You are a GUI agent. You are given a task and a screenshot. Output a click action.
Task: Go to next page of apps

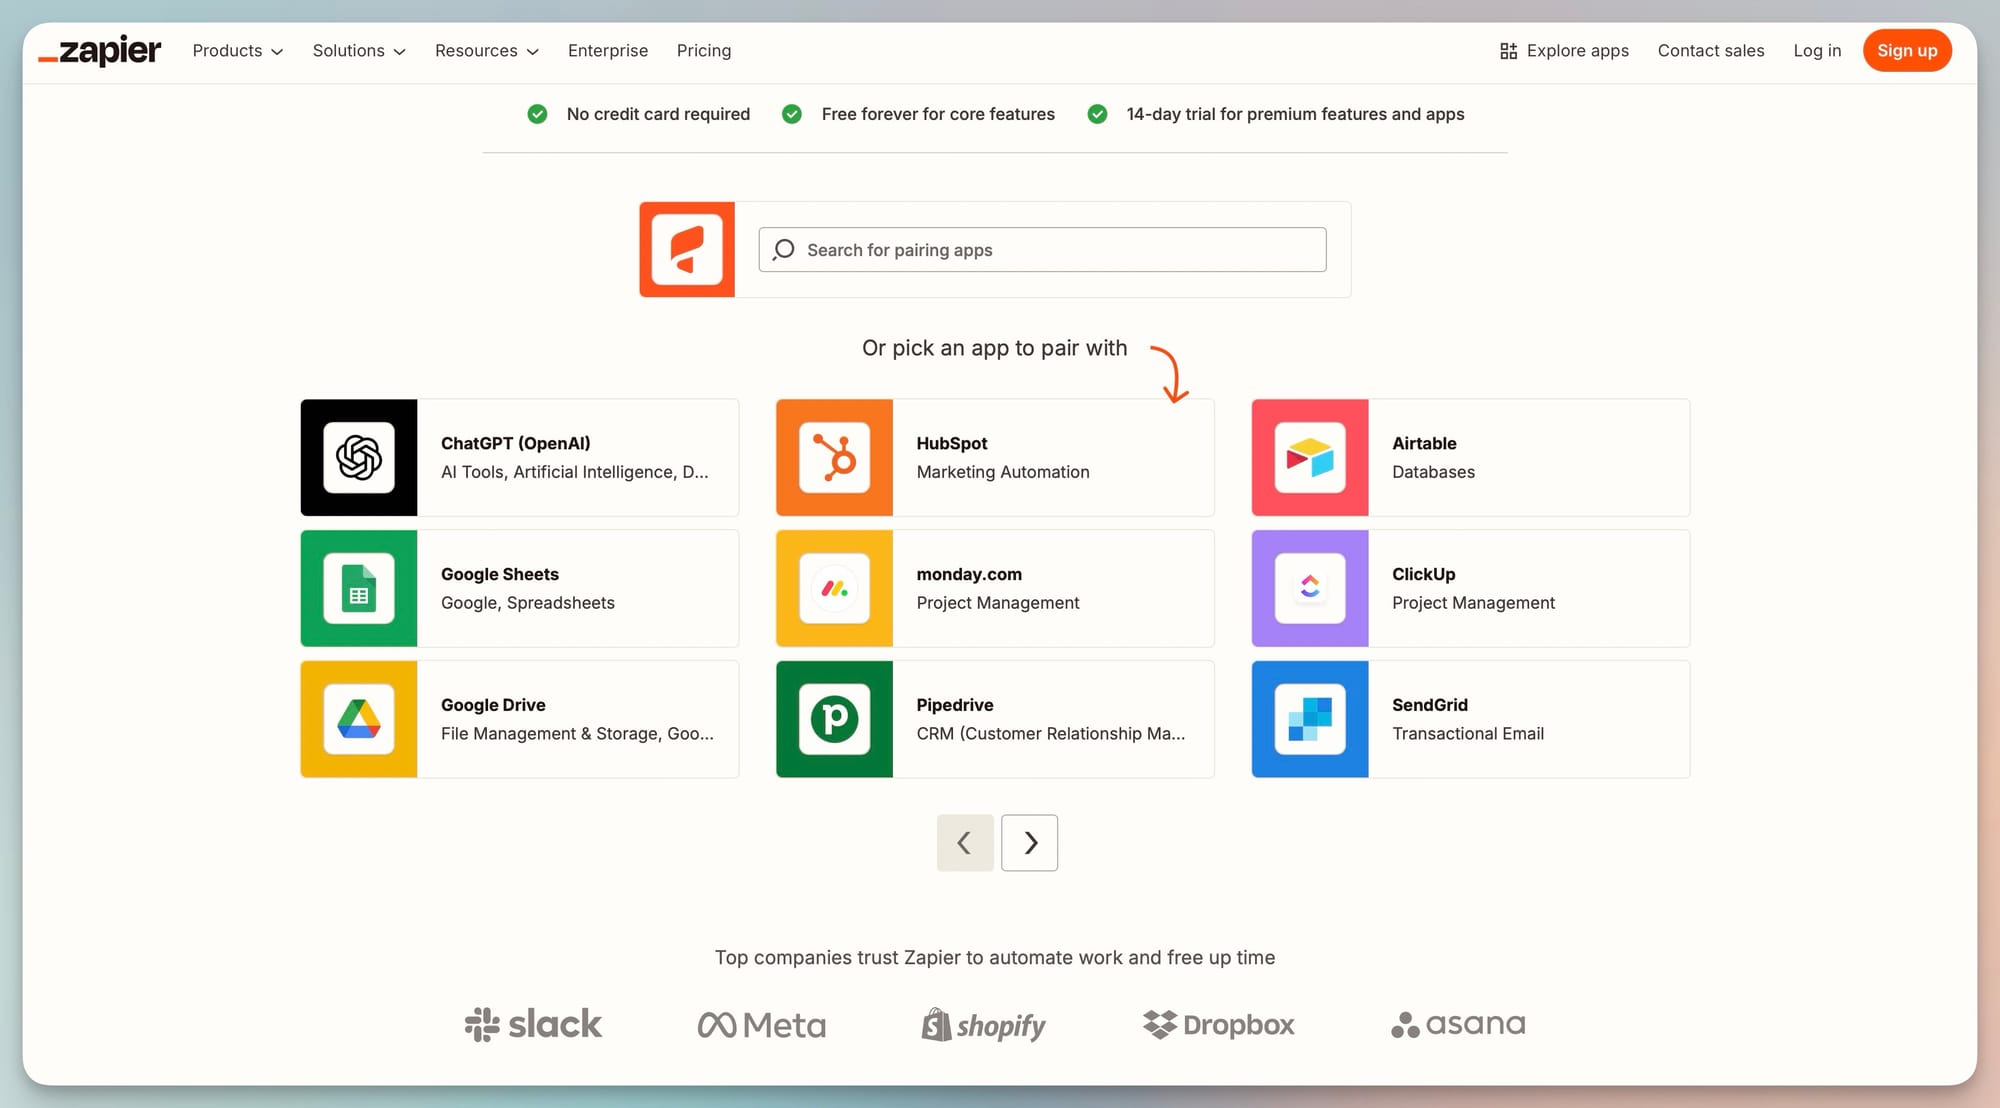(1029, 843)
